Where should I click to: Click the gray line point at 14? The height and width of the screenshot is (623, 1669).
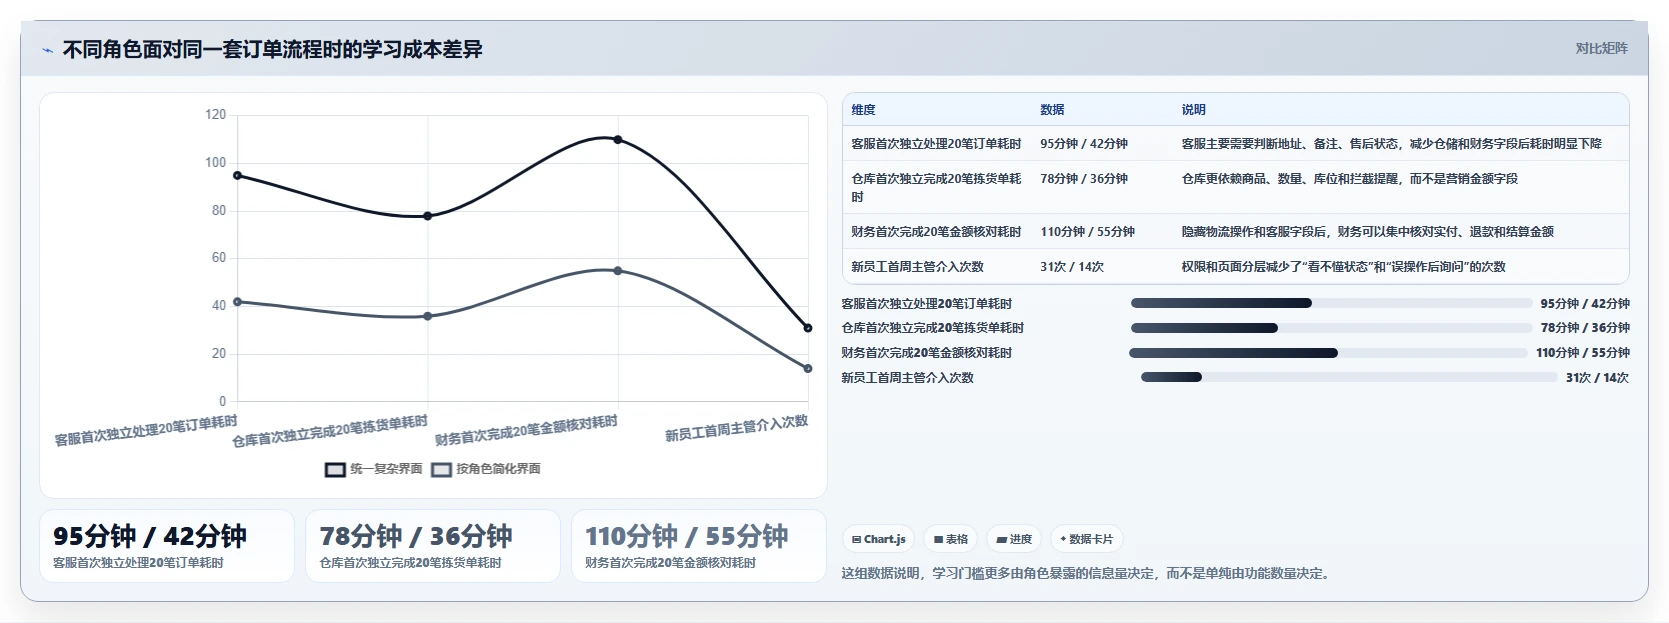click(x=808, y=369)
